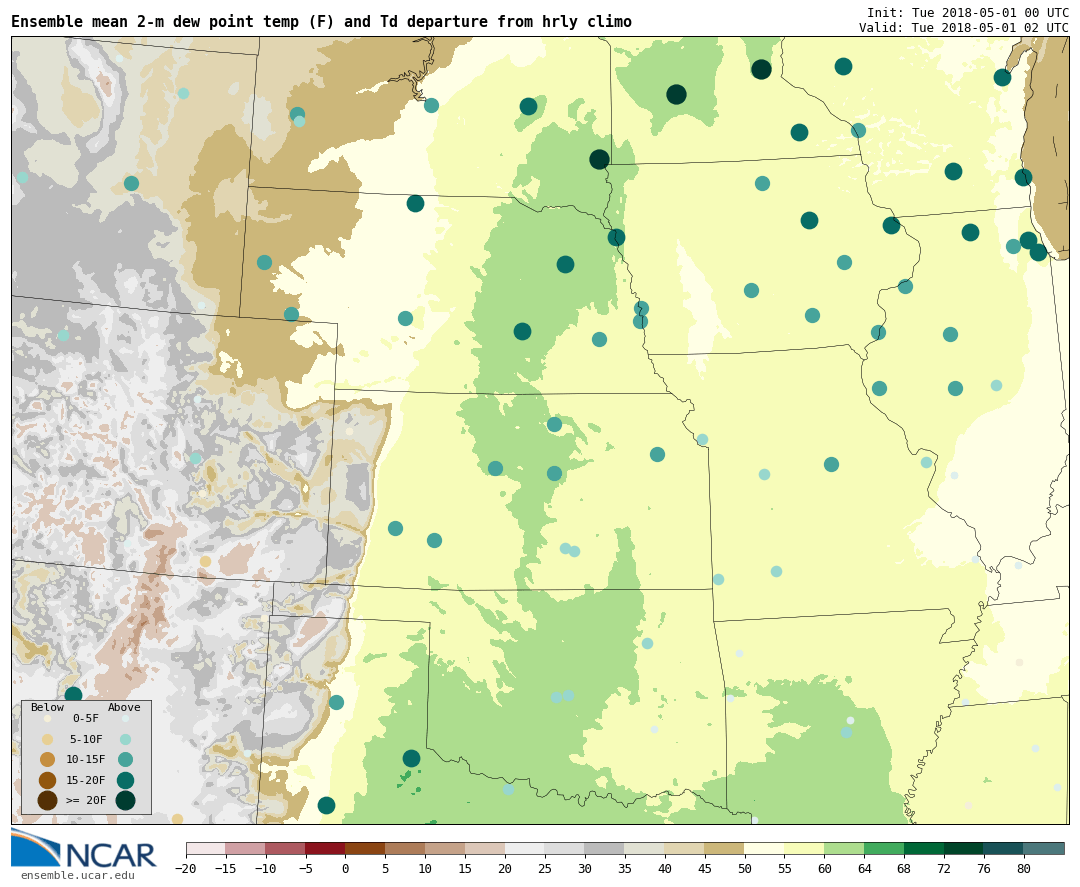
Task: Click the colorbar swatch between 10 and 15
Action: pyautogui.click(x=445, y=848)
